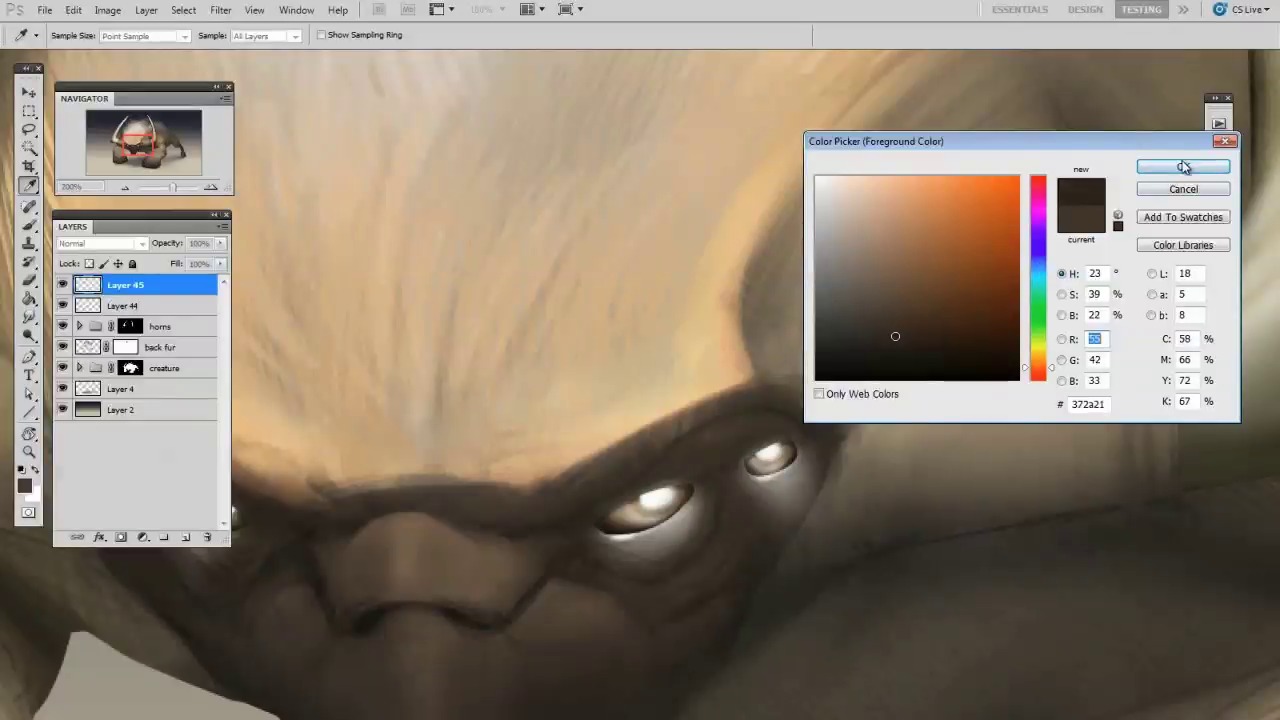Click the link layers icon

pos(78,537)
